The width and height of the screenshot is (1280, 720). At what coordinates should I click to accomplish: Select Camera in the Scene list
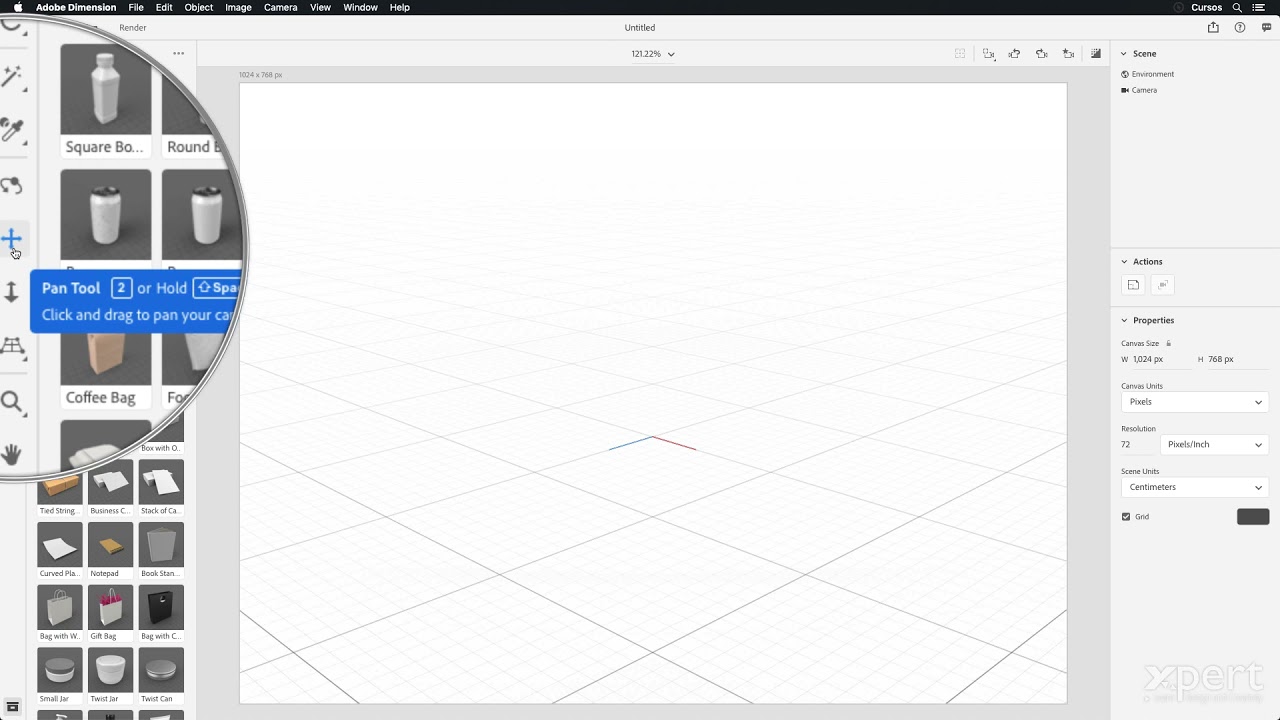(x=1144, y=90)
